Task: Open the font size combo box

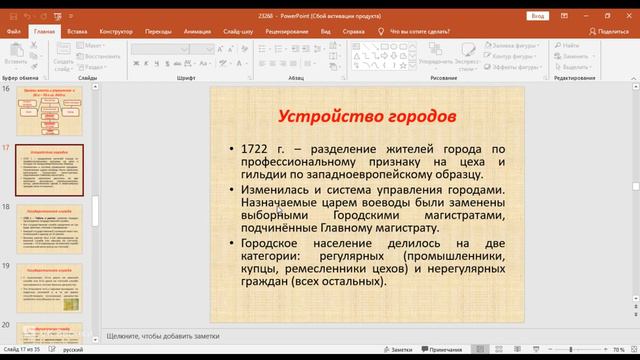Action: click(x=202, y=49)
